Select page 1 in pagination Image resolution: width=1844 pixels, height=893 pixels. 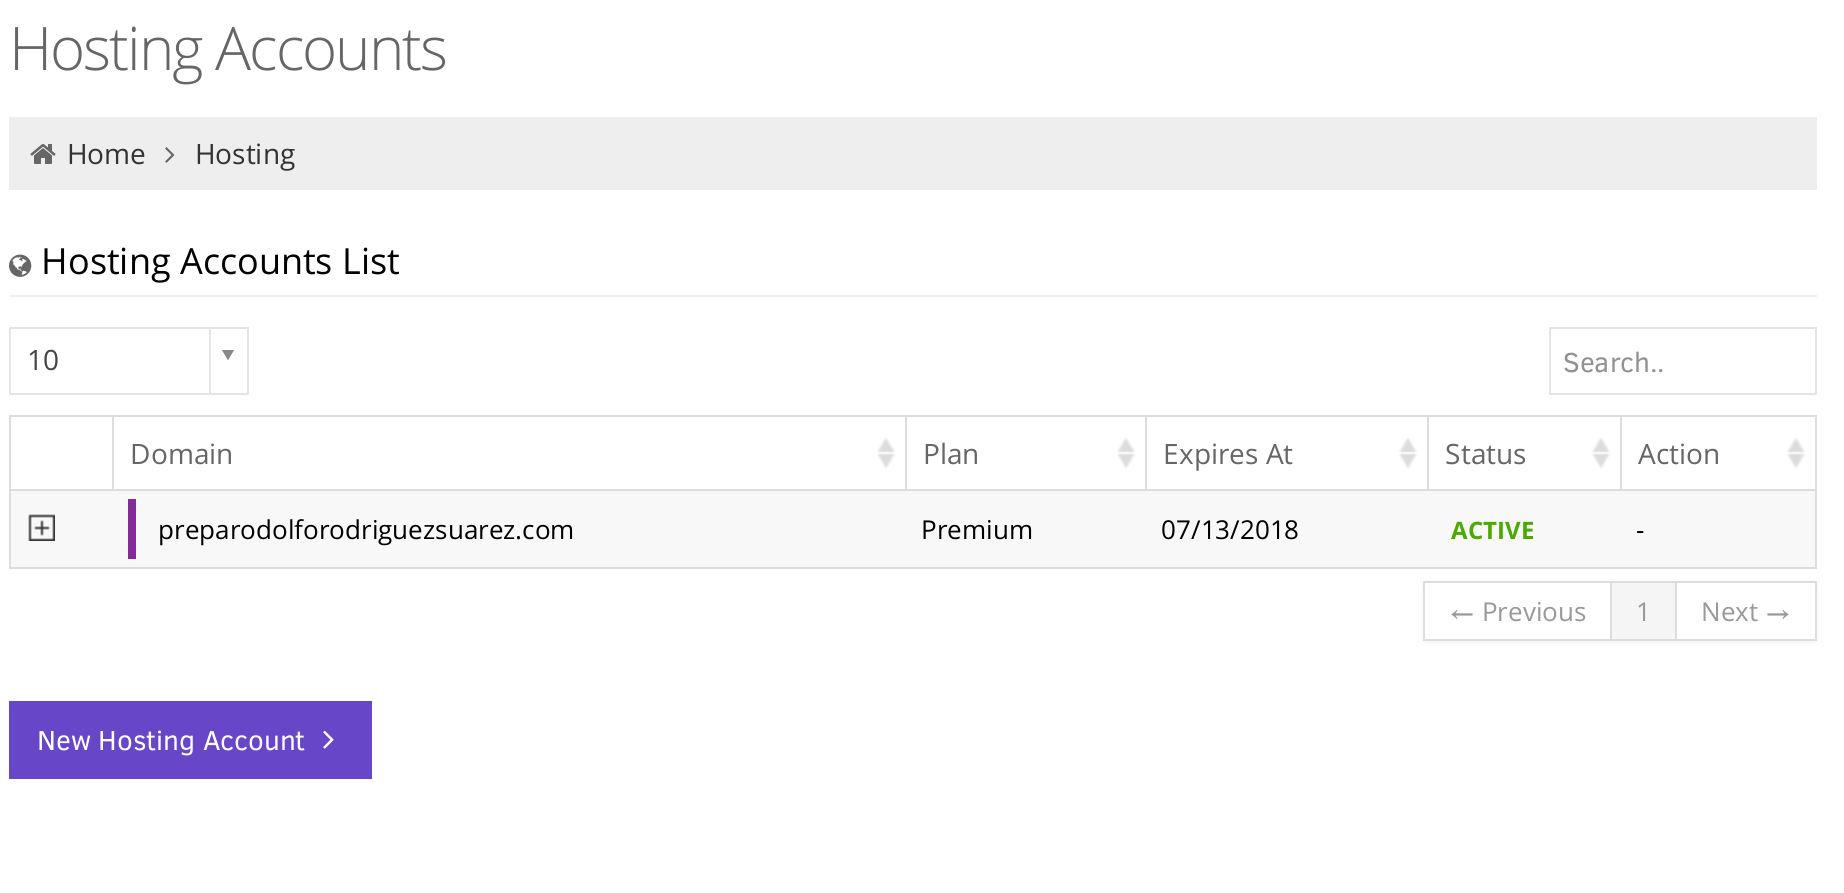coord(1643,612)
